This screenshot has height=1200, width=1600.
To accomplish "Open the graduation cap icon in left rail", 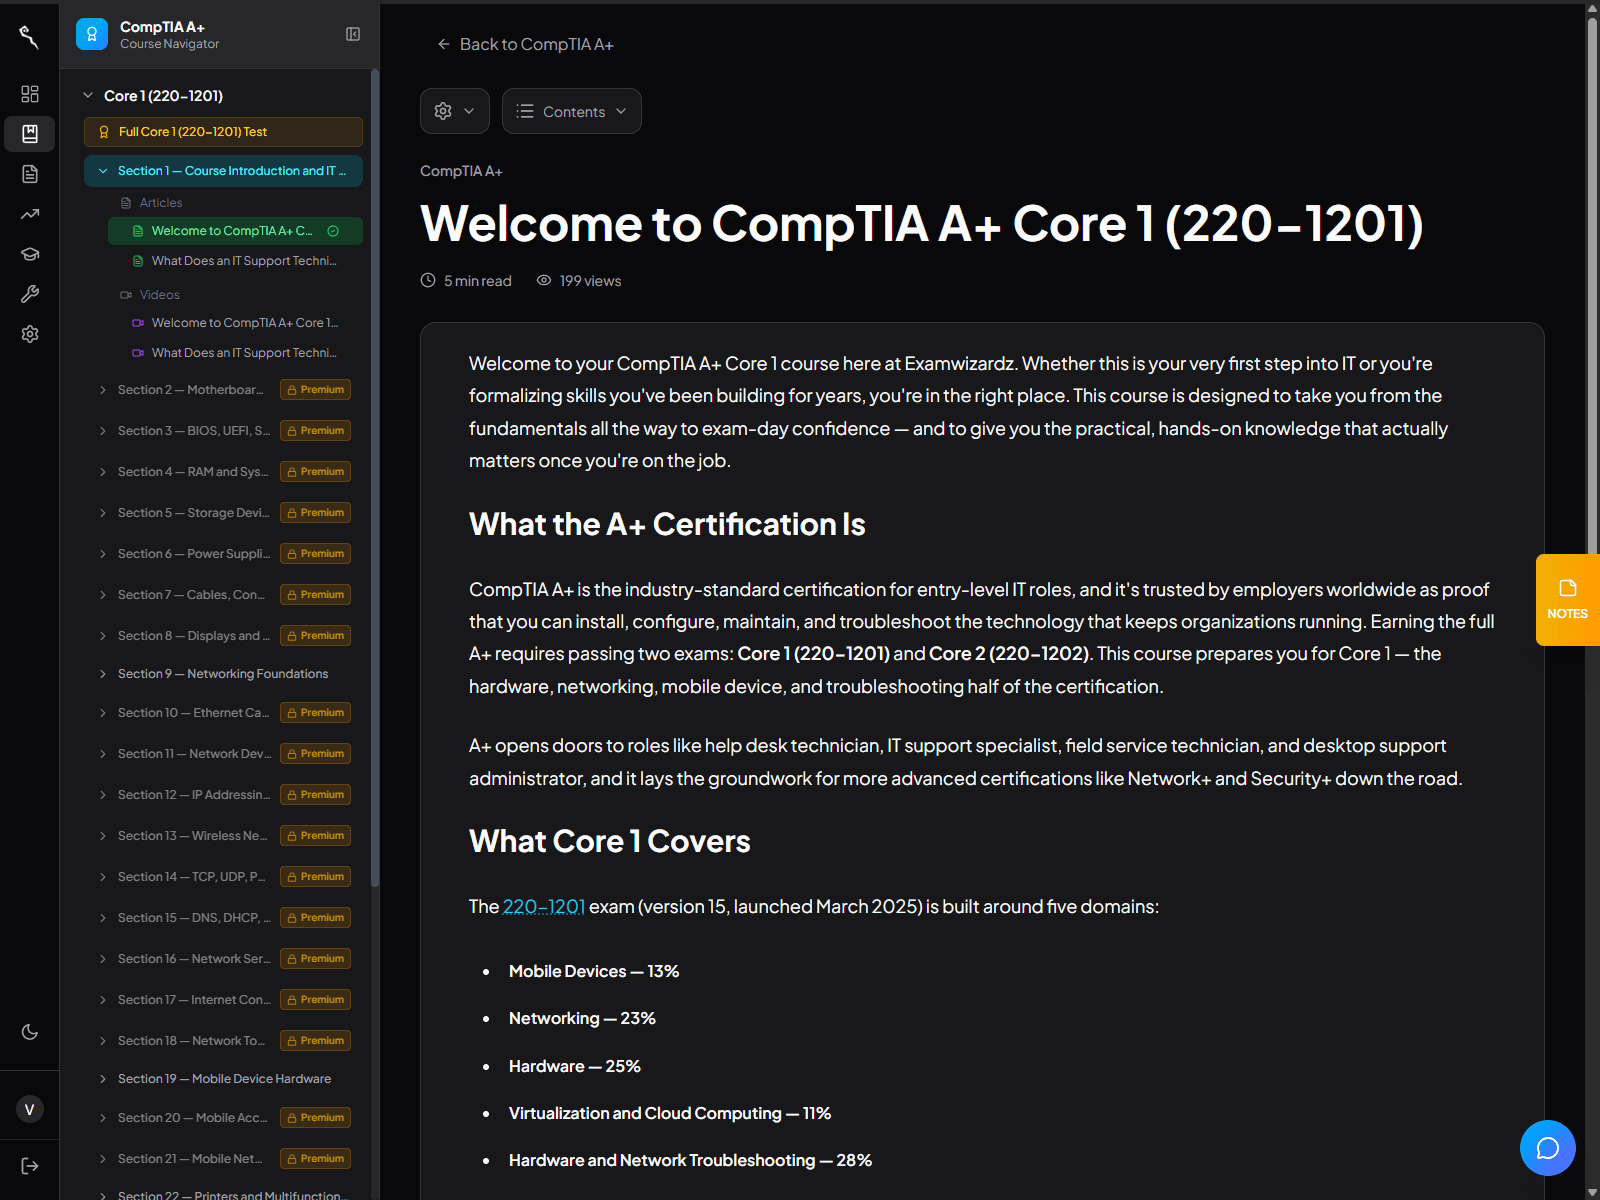I will point(30,254).
